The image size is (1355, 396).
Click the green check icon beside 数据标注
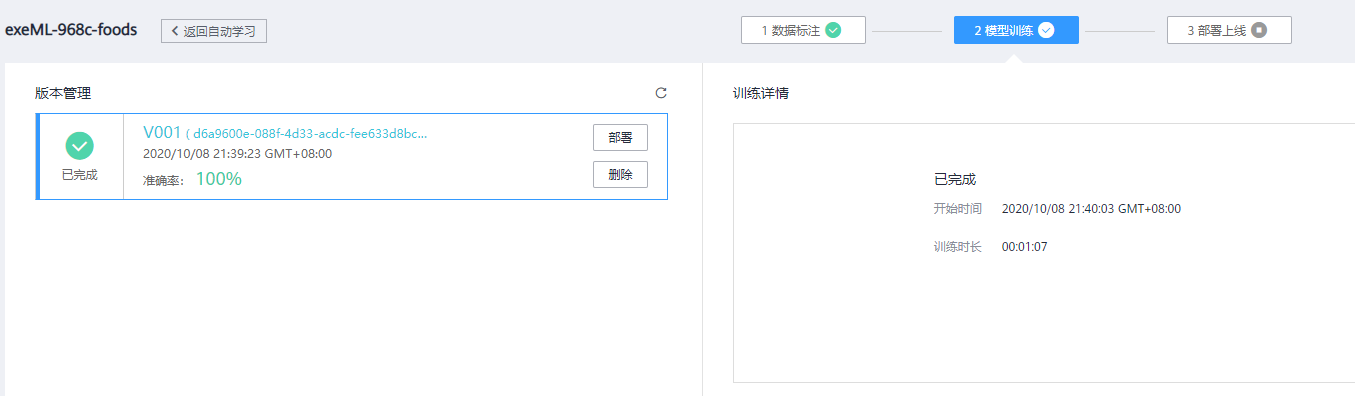[x=833, y=30]
